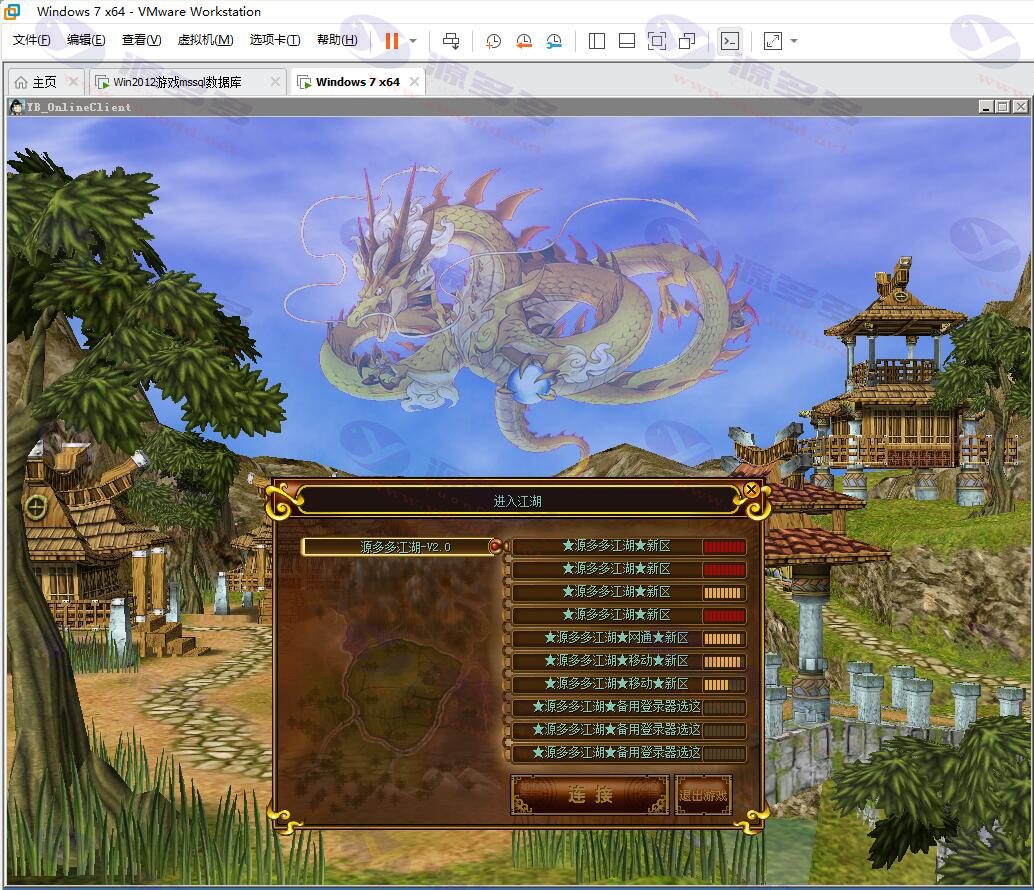Open the 选项卡(T) menu
The height and width of the screenshot is (890, 1034).
click(275, 40)
